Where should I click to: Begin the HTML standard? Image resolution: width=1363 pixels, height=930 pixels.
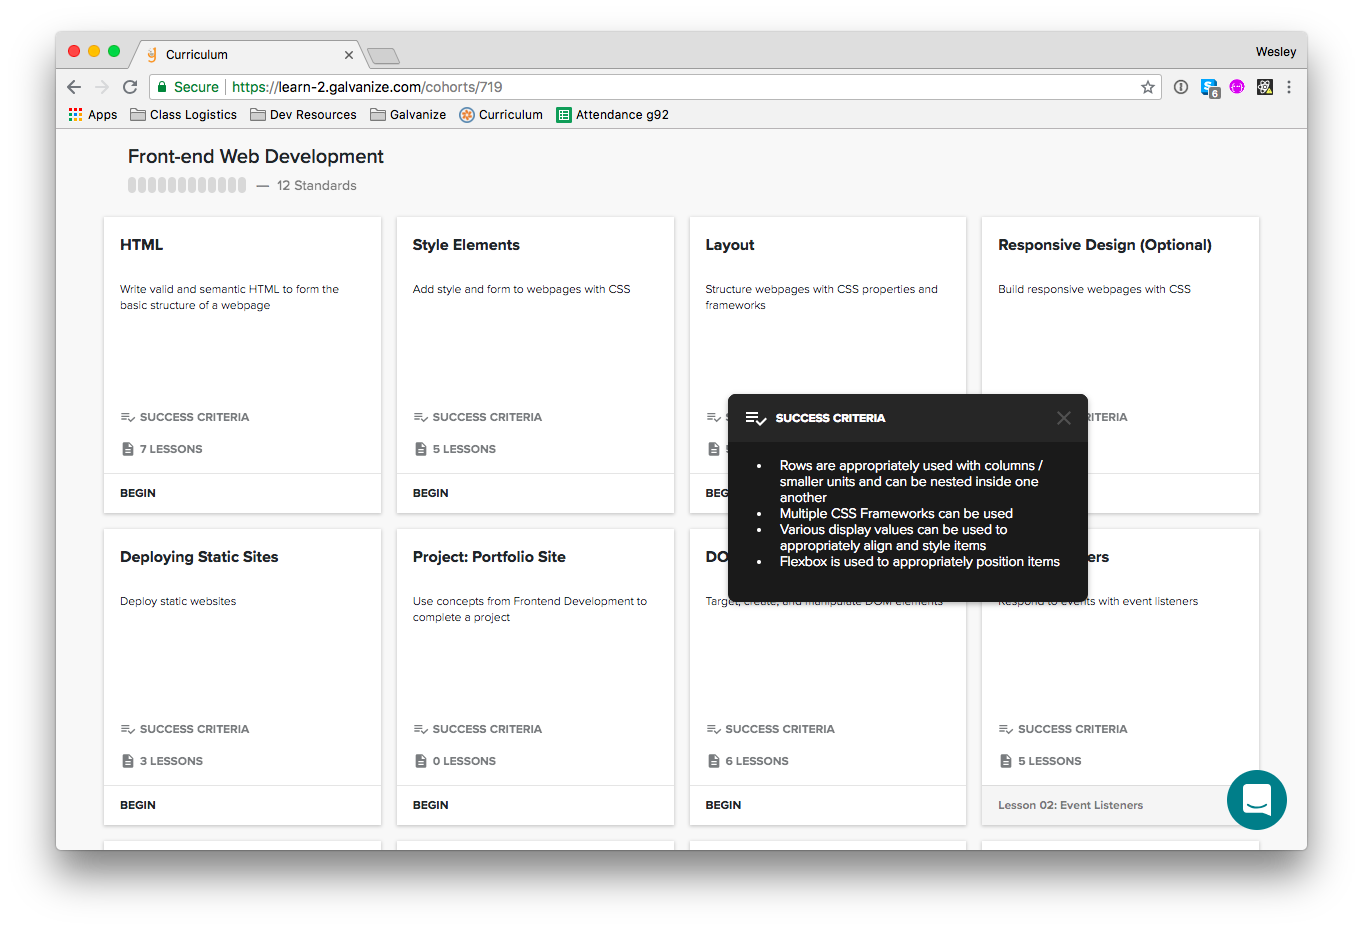[x=138, y=493]
